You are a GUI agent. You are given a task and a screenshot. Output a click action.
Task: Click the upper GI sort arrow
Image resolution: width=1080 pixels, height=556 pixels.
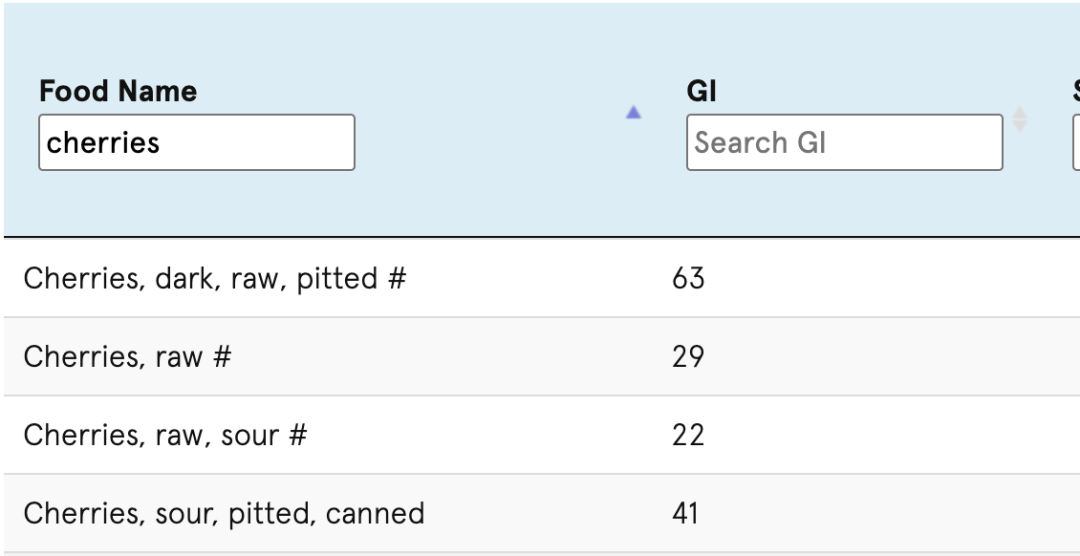point(1019,113)
